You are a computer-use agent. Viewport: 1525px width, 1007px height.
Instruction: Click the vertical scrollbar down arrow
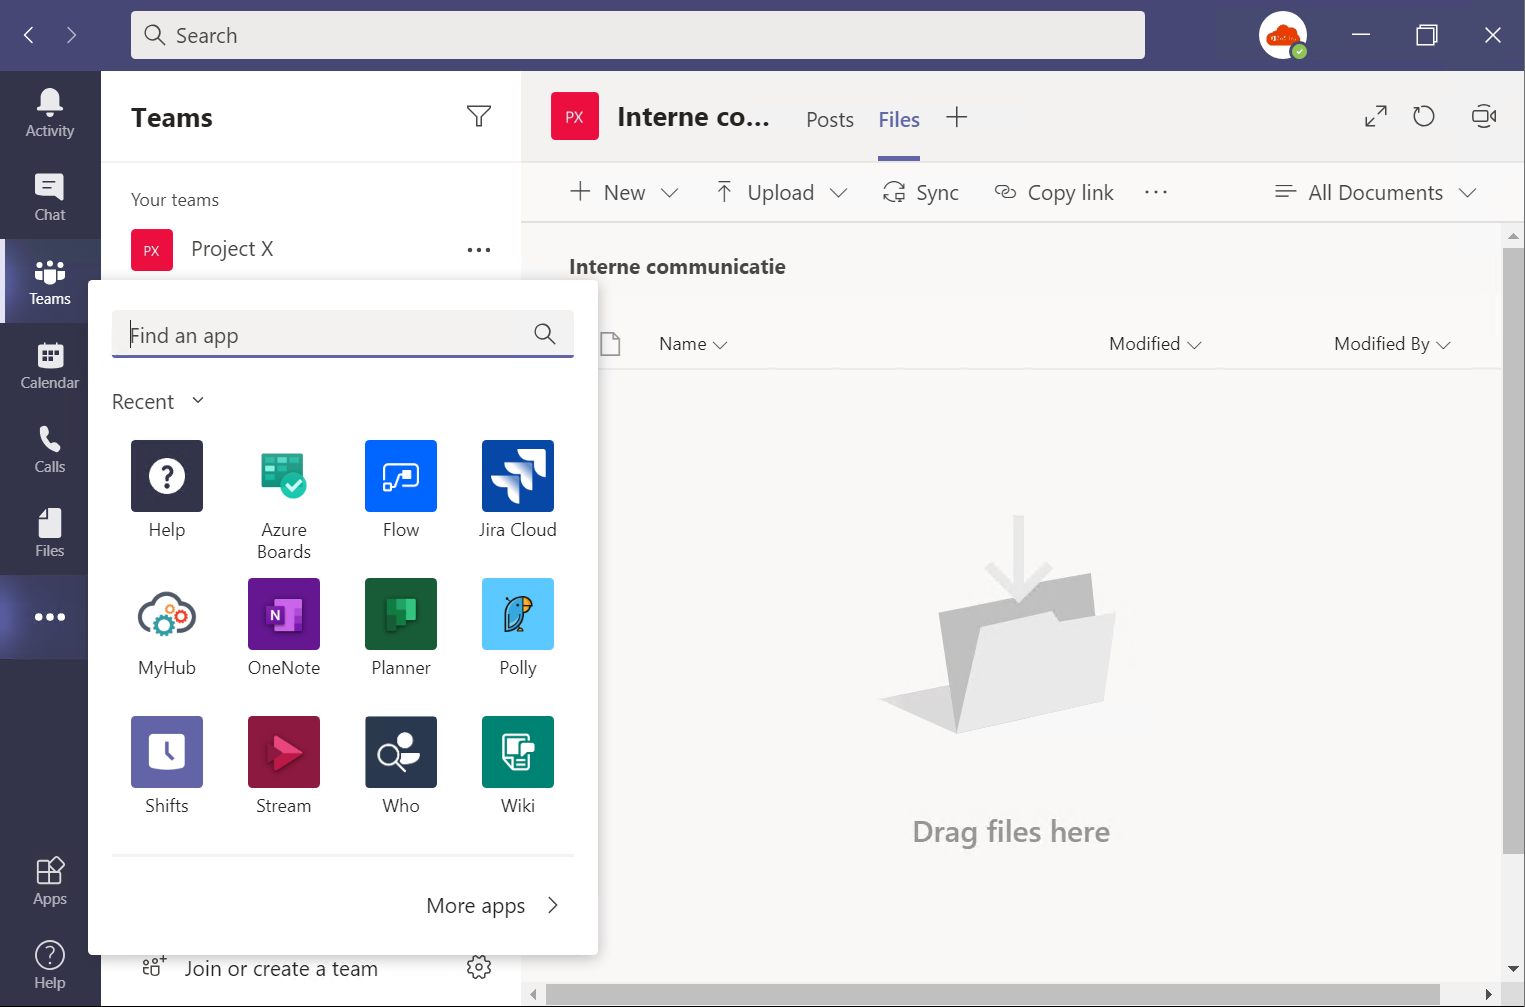tap(1513, 968)
